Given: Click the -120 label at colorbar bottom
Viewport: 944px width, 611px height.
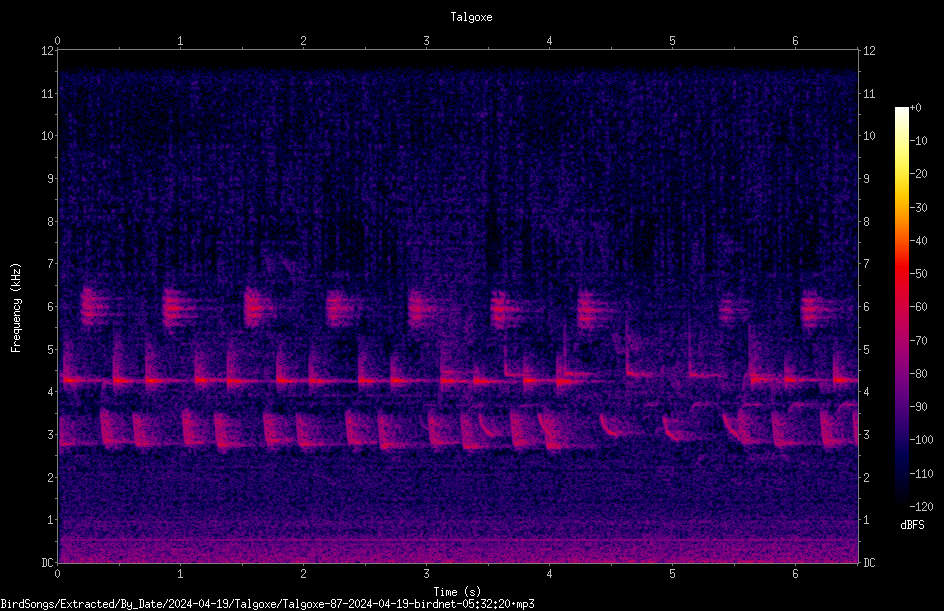Looking at the screenshot, I should pos(921,507).
